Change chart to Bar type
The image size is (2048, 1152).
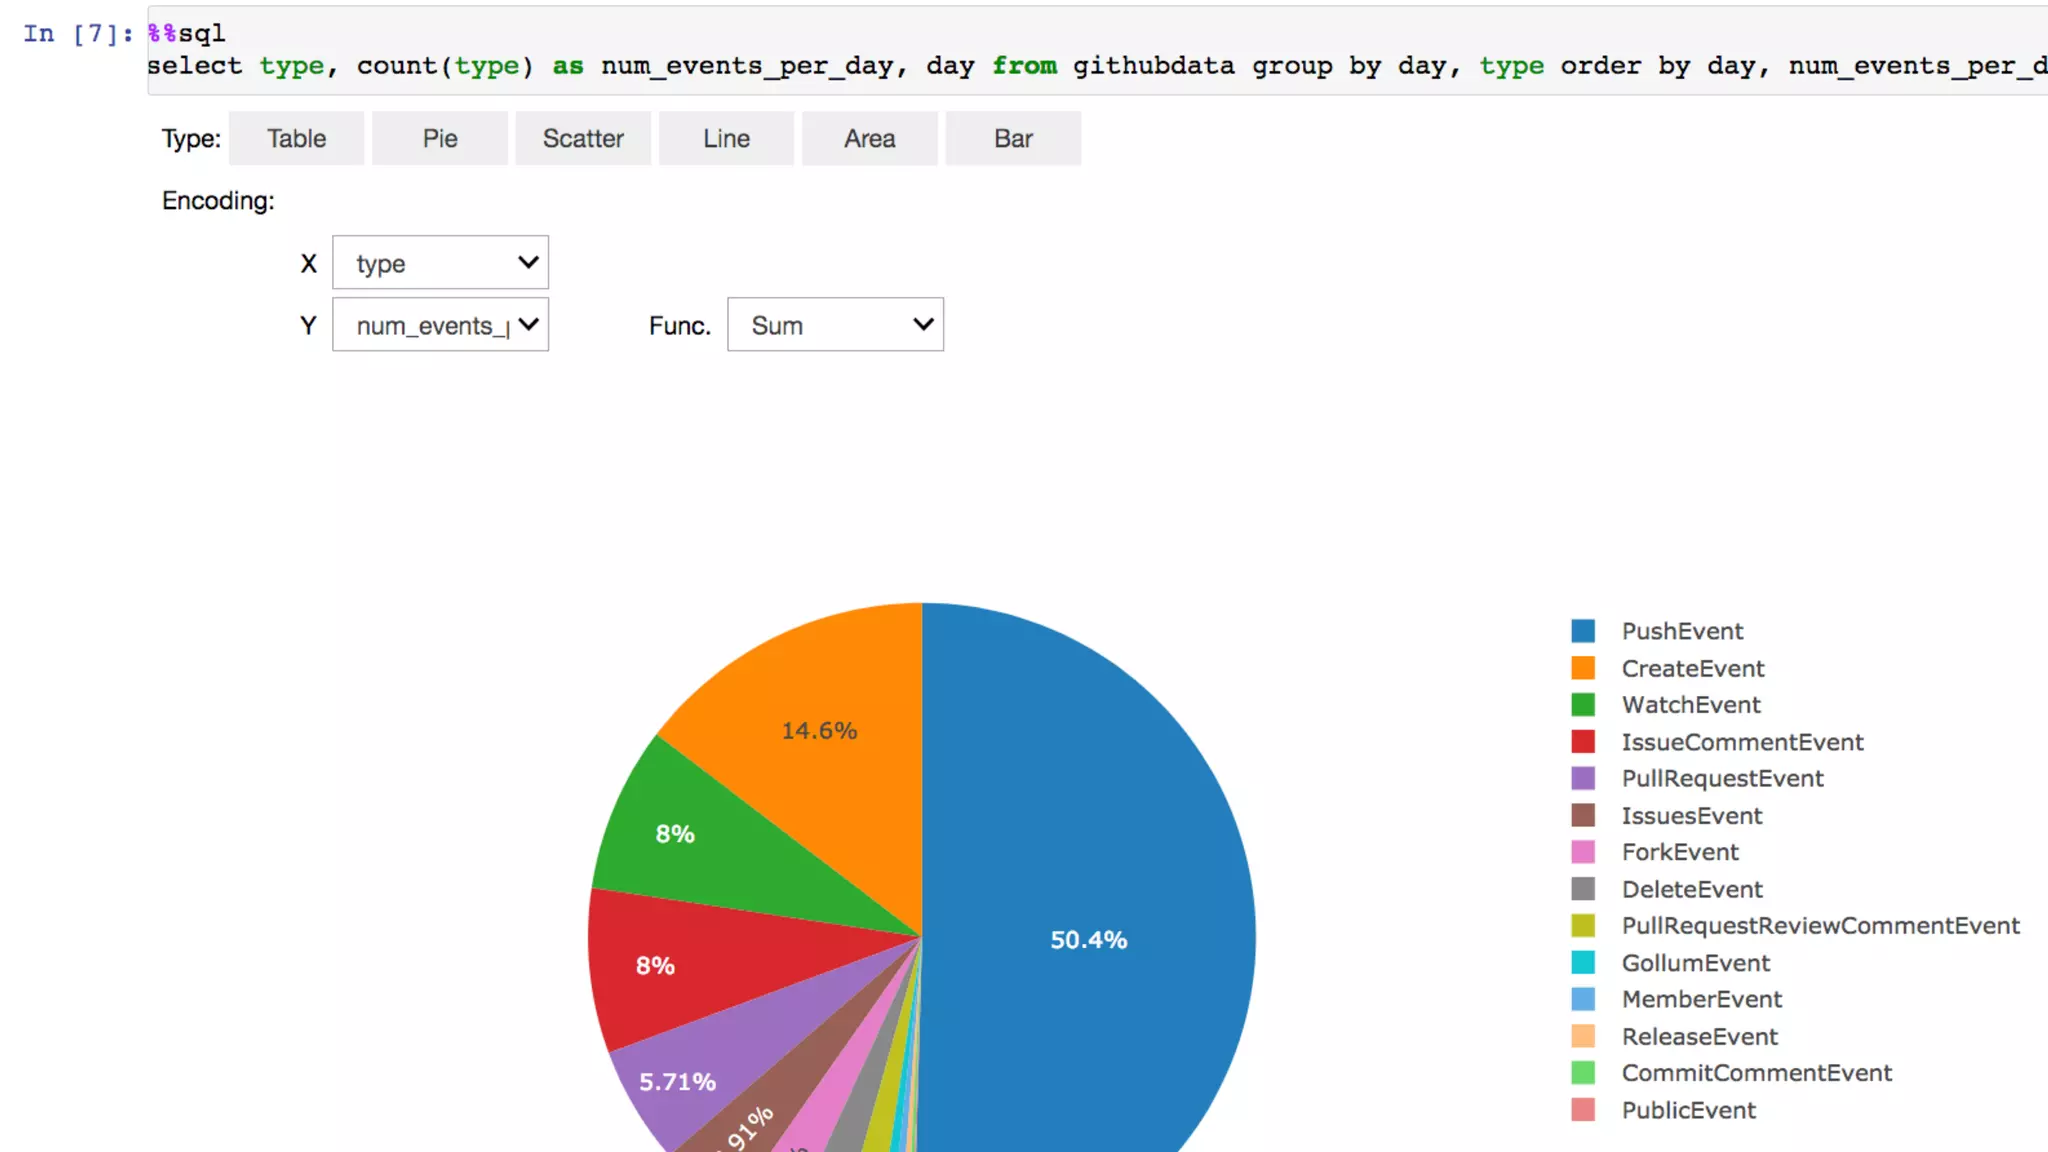1012,138
